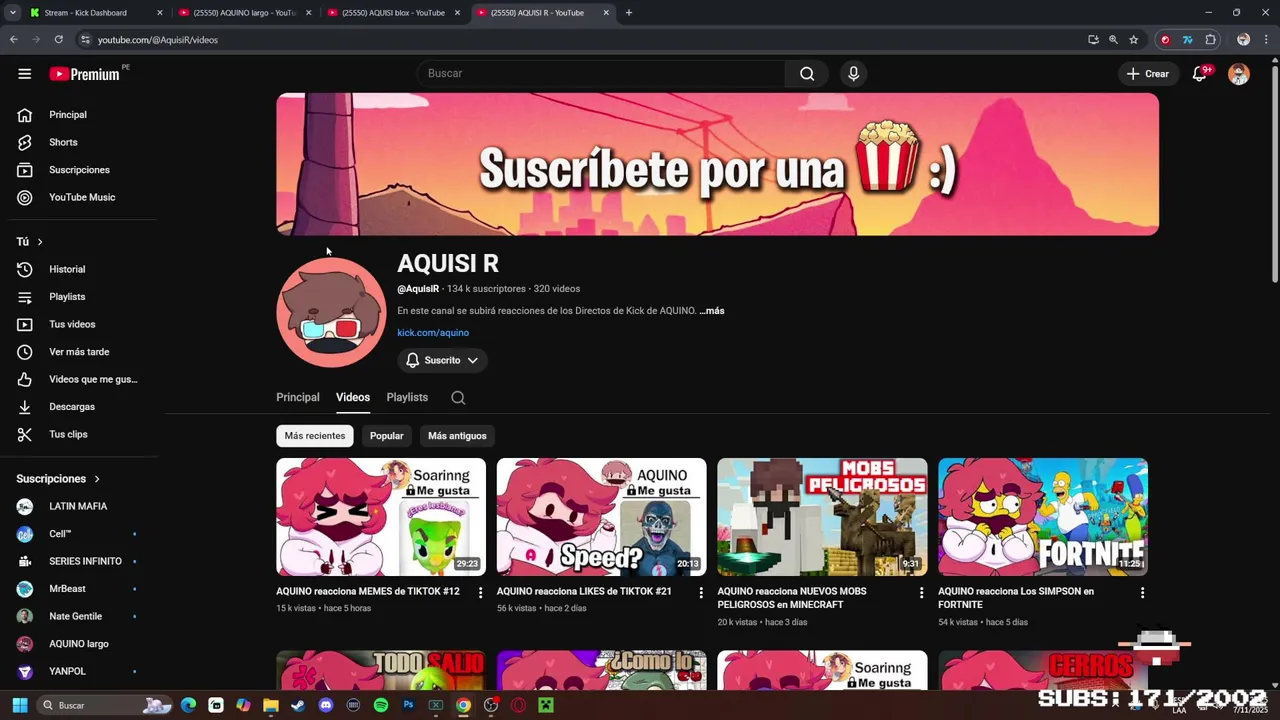Screen dimensions: 1280x720
Task: Bookmark this page with the star icon
Action: point(1134,40)
